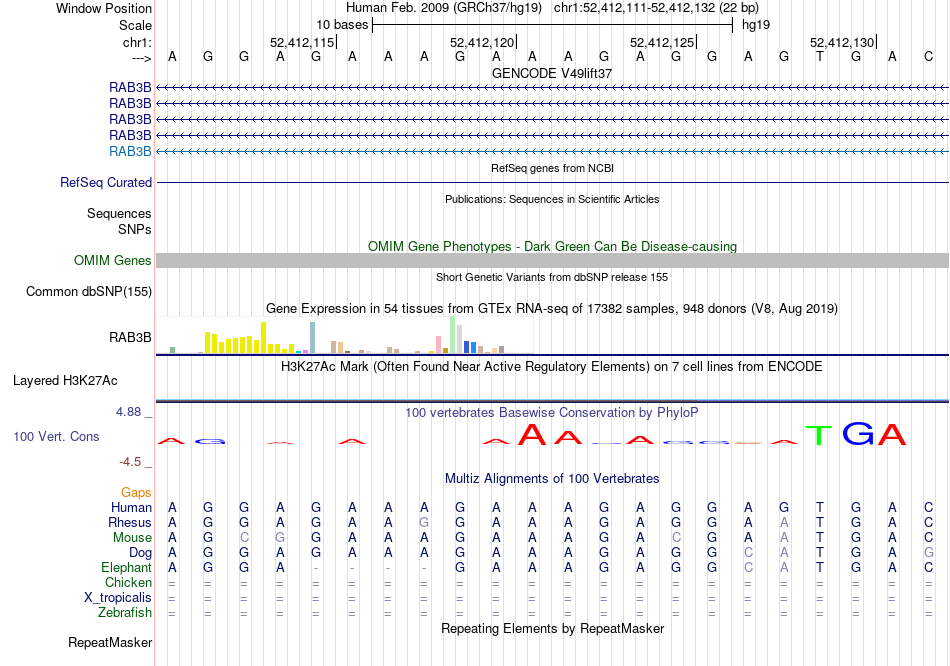Click the Window Position track label
Image resolution: width=950 pixels, height=666 pixels.
[x=104, y=8]
